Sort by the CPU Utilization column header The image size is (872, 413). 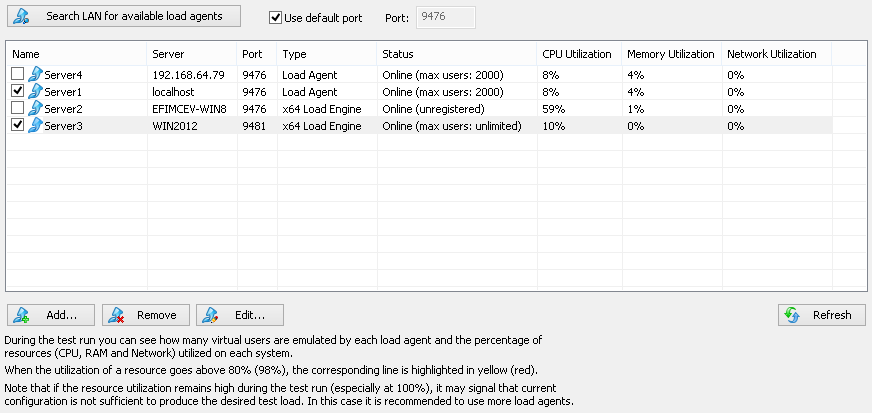point(579,54)
